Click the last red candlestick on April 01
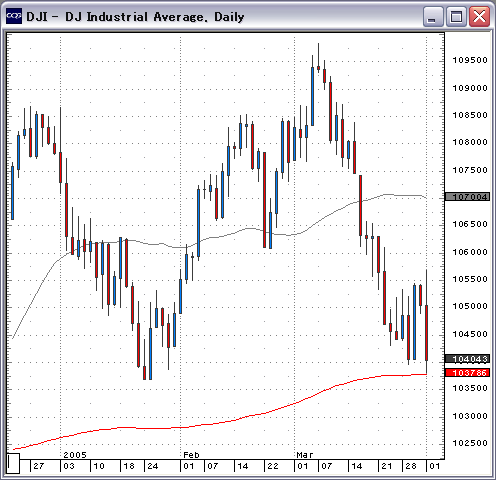This screenshot has width=496, height=480. (x=427, y=333)
